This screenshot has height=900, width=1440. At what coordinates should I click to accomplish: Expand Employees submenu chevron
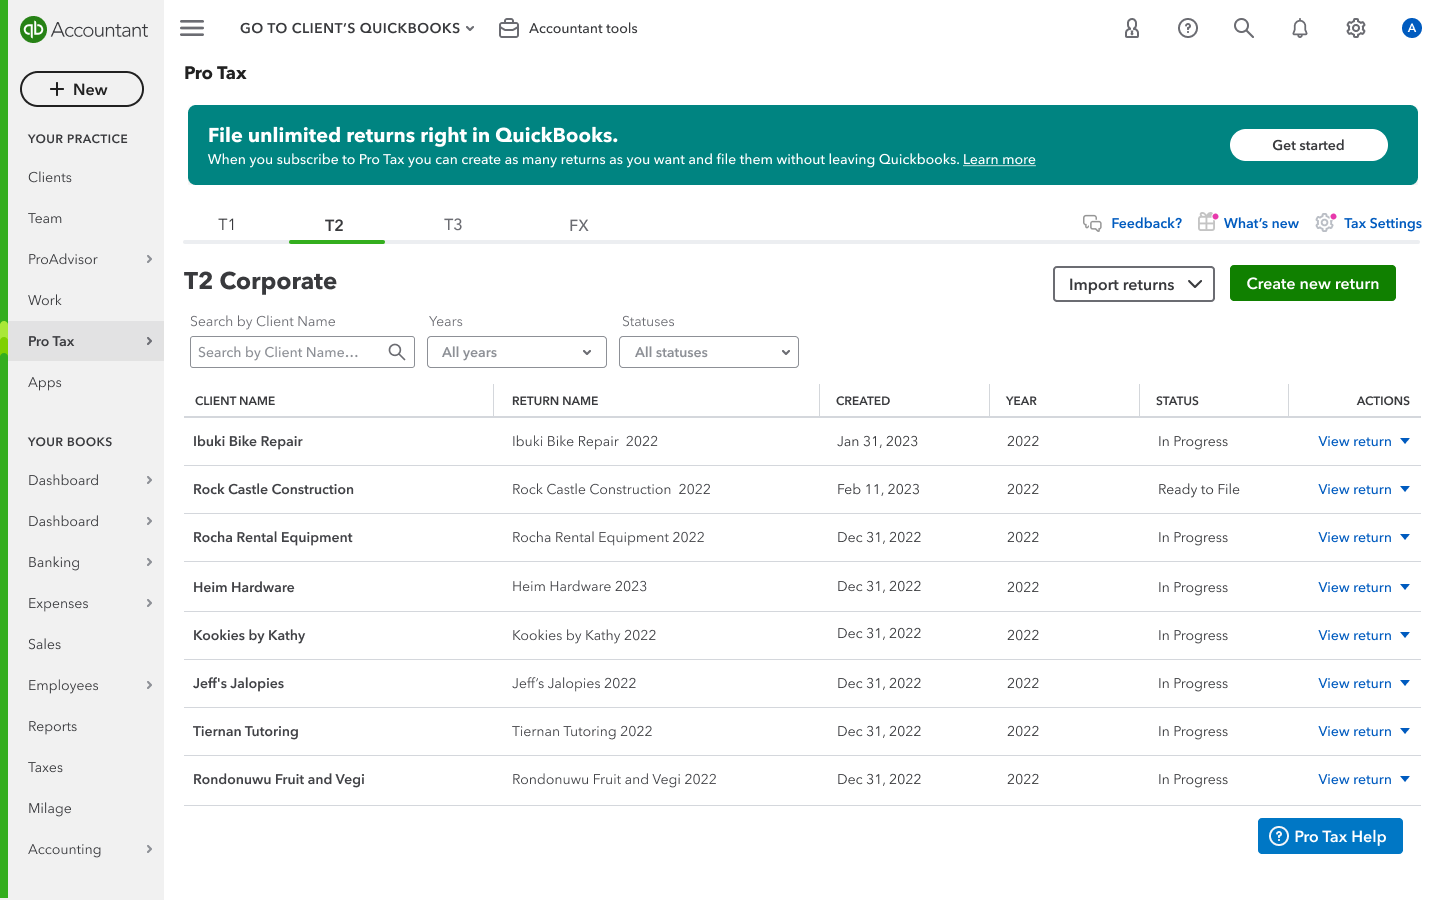(x=149, y=685)
